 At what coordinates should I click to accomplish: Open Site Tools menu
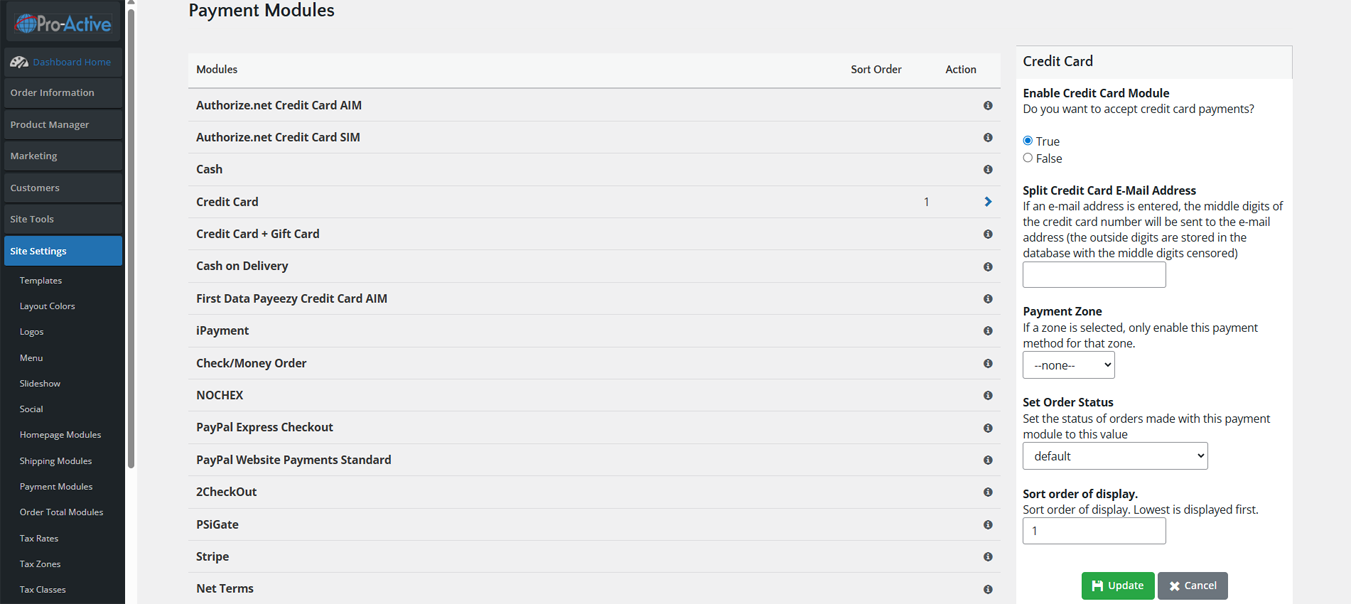coord(63,219)
